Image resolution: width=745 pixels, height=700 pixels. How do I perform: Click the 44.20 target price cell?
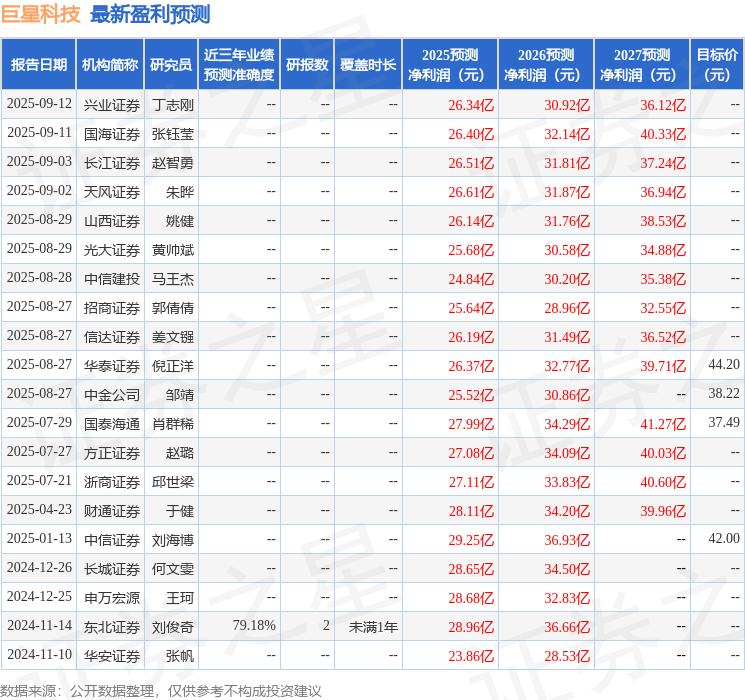tap(723, 366)
